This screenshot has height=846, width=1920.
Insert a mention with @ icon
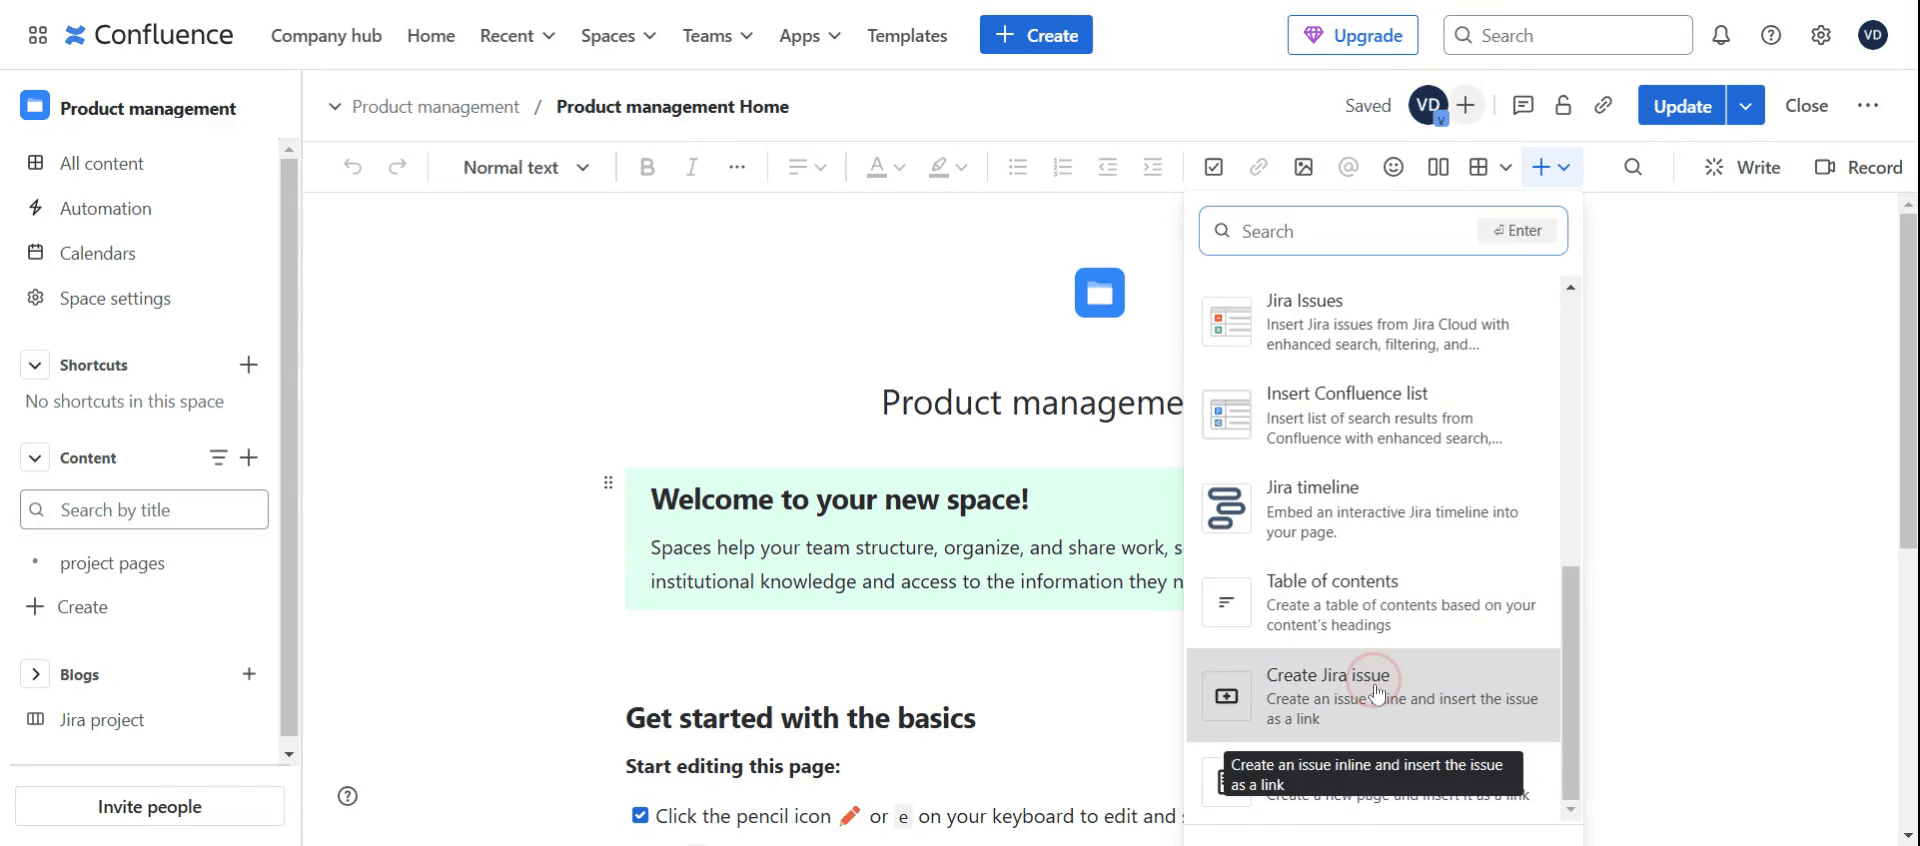click(1348, 167)
